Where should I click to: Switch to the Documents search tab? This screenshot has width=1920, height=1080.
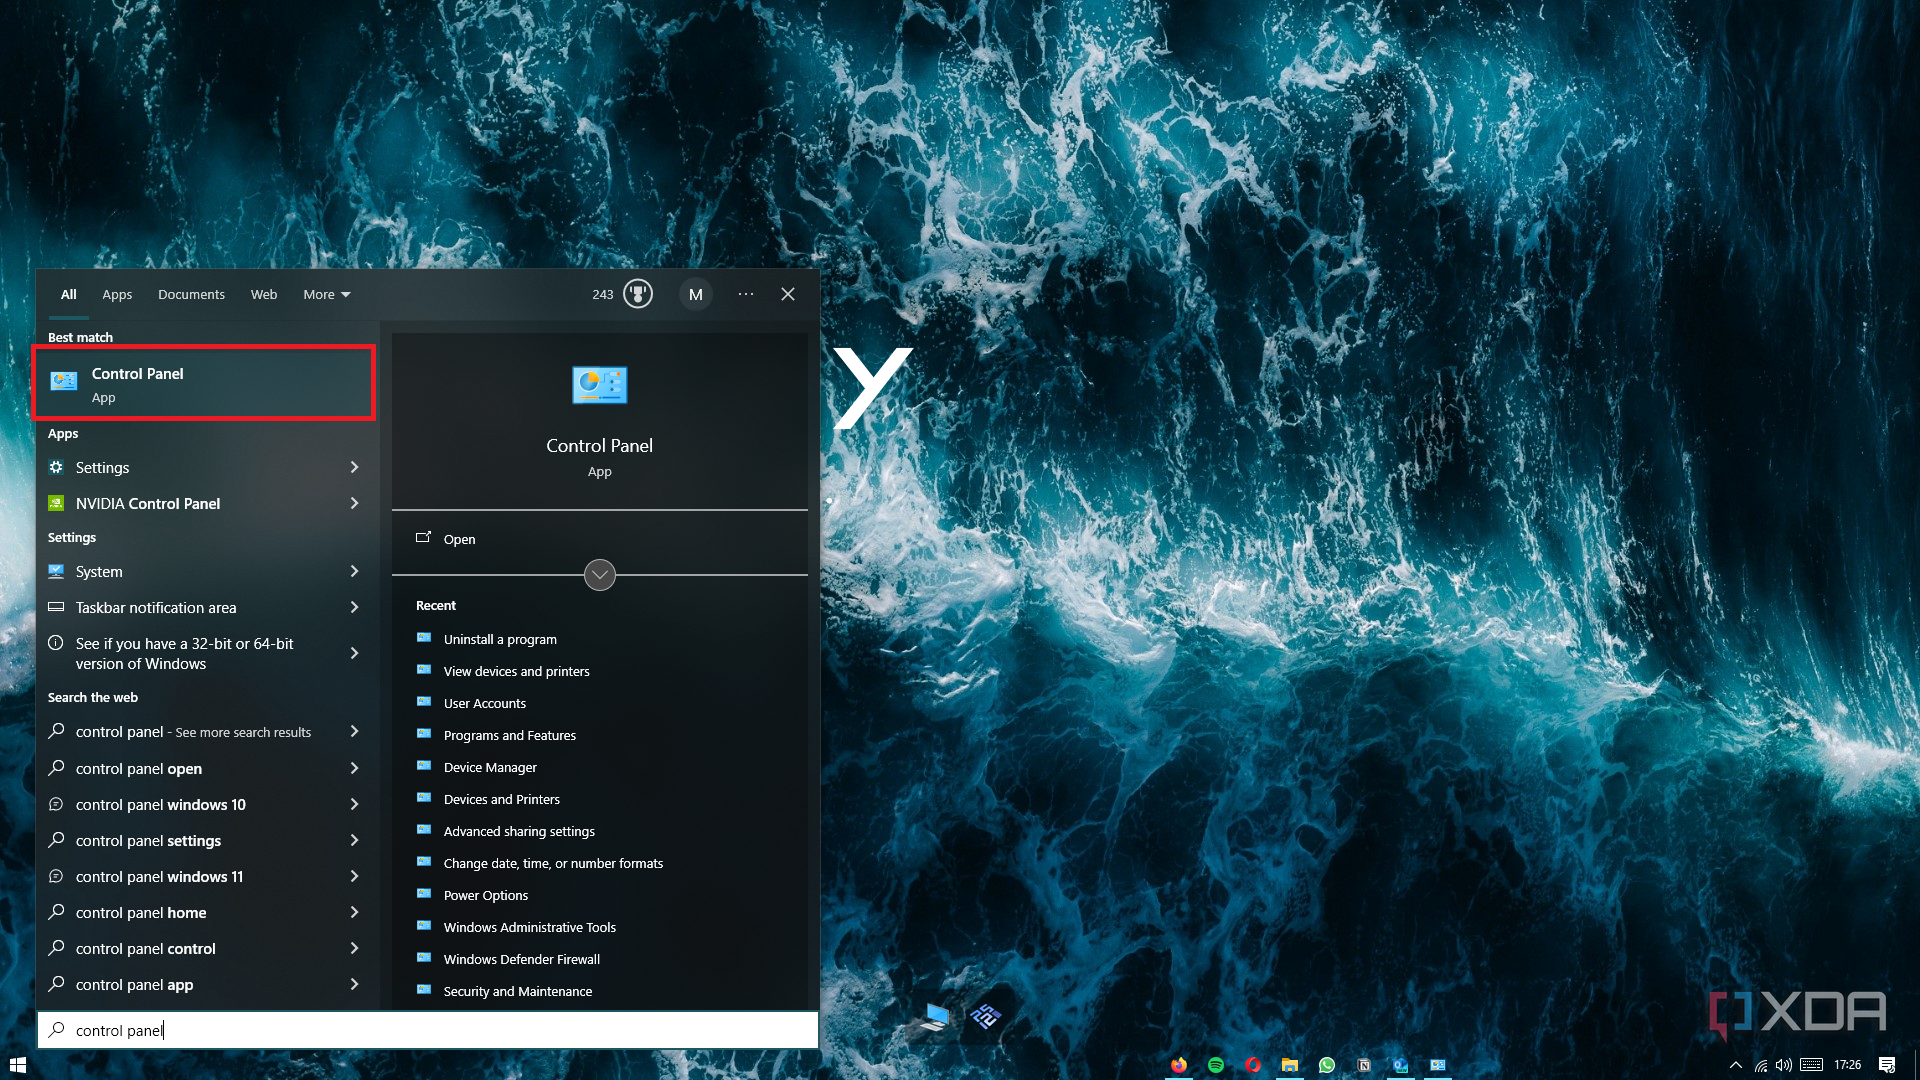(x=191, y=294)
